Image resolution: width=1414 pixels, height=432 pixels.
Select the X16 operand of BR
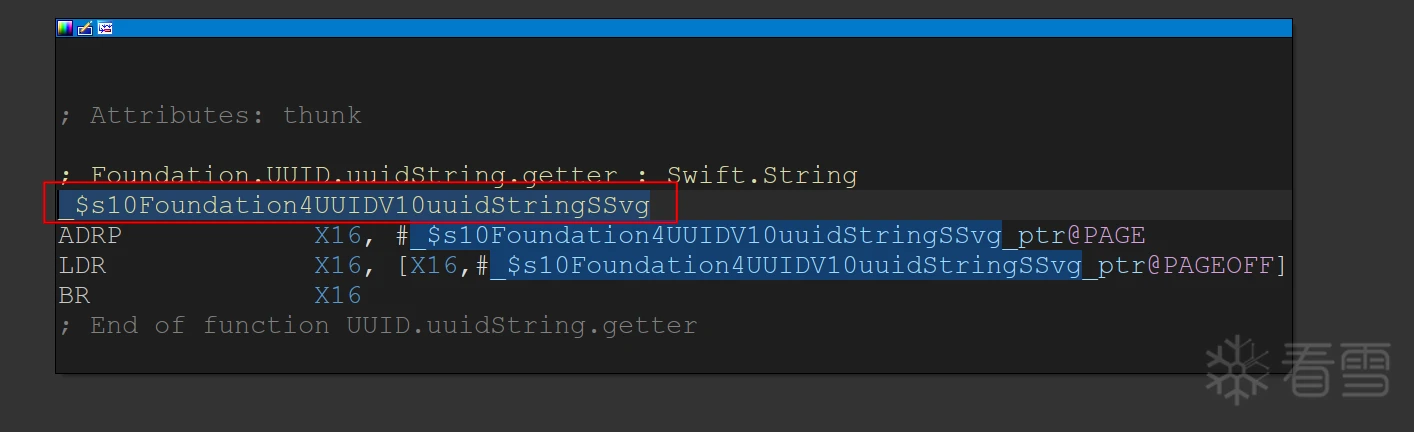point(338,296)
